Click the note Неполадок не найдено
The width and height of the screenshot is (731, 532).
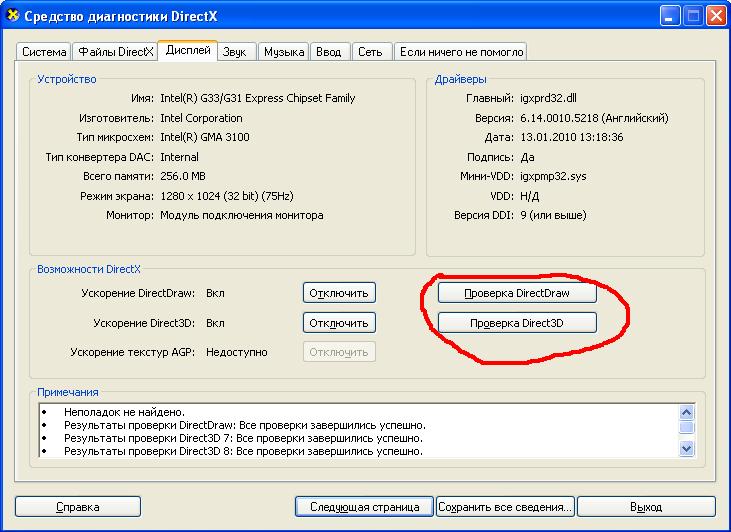[124, 412]
